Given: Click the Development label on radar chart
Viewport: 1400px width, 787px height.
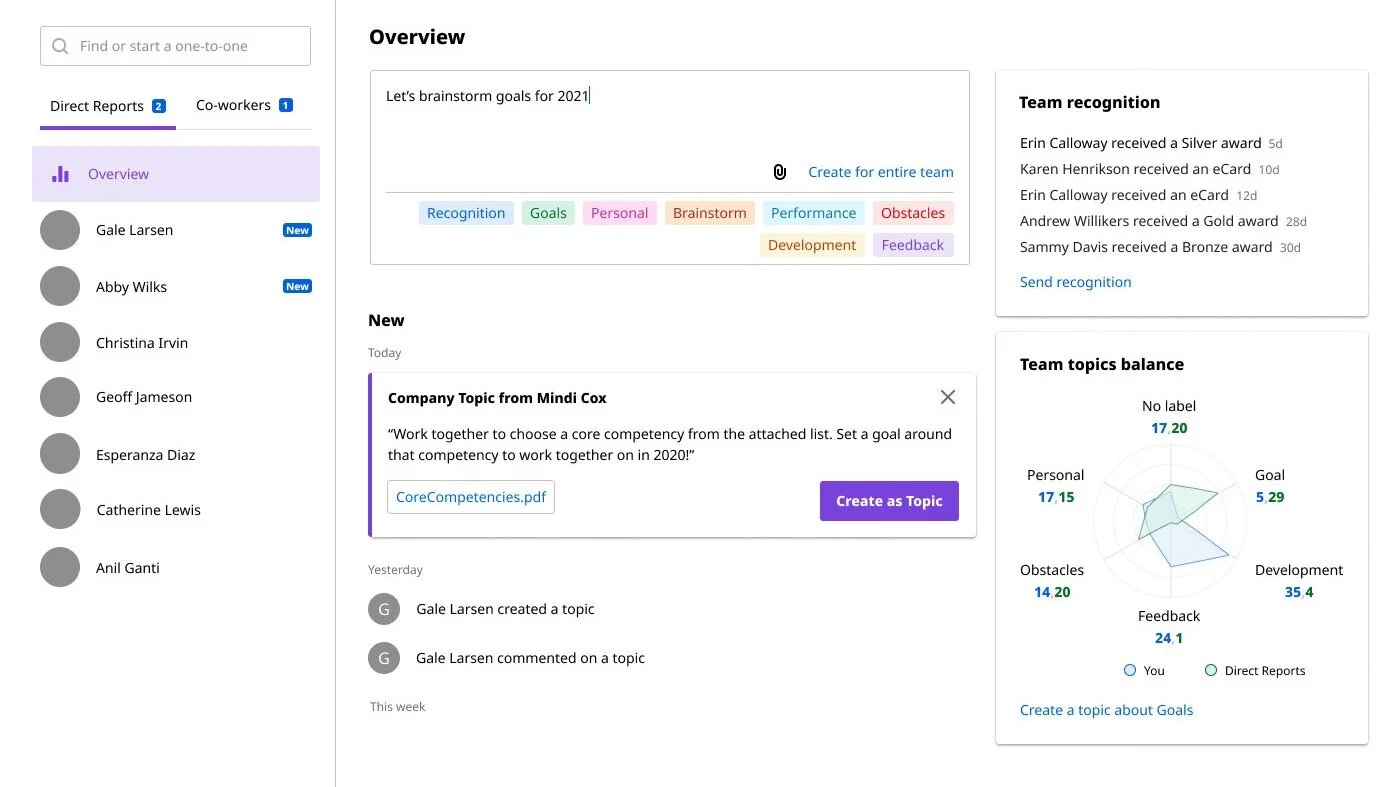Looking at the screenshot, I should (x=1299, y=570).
